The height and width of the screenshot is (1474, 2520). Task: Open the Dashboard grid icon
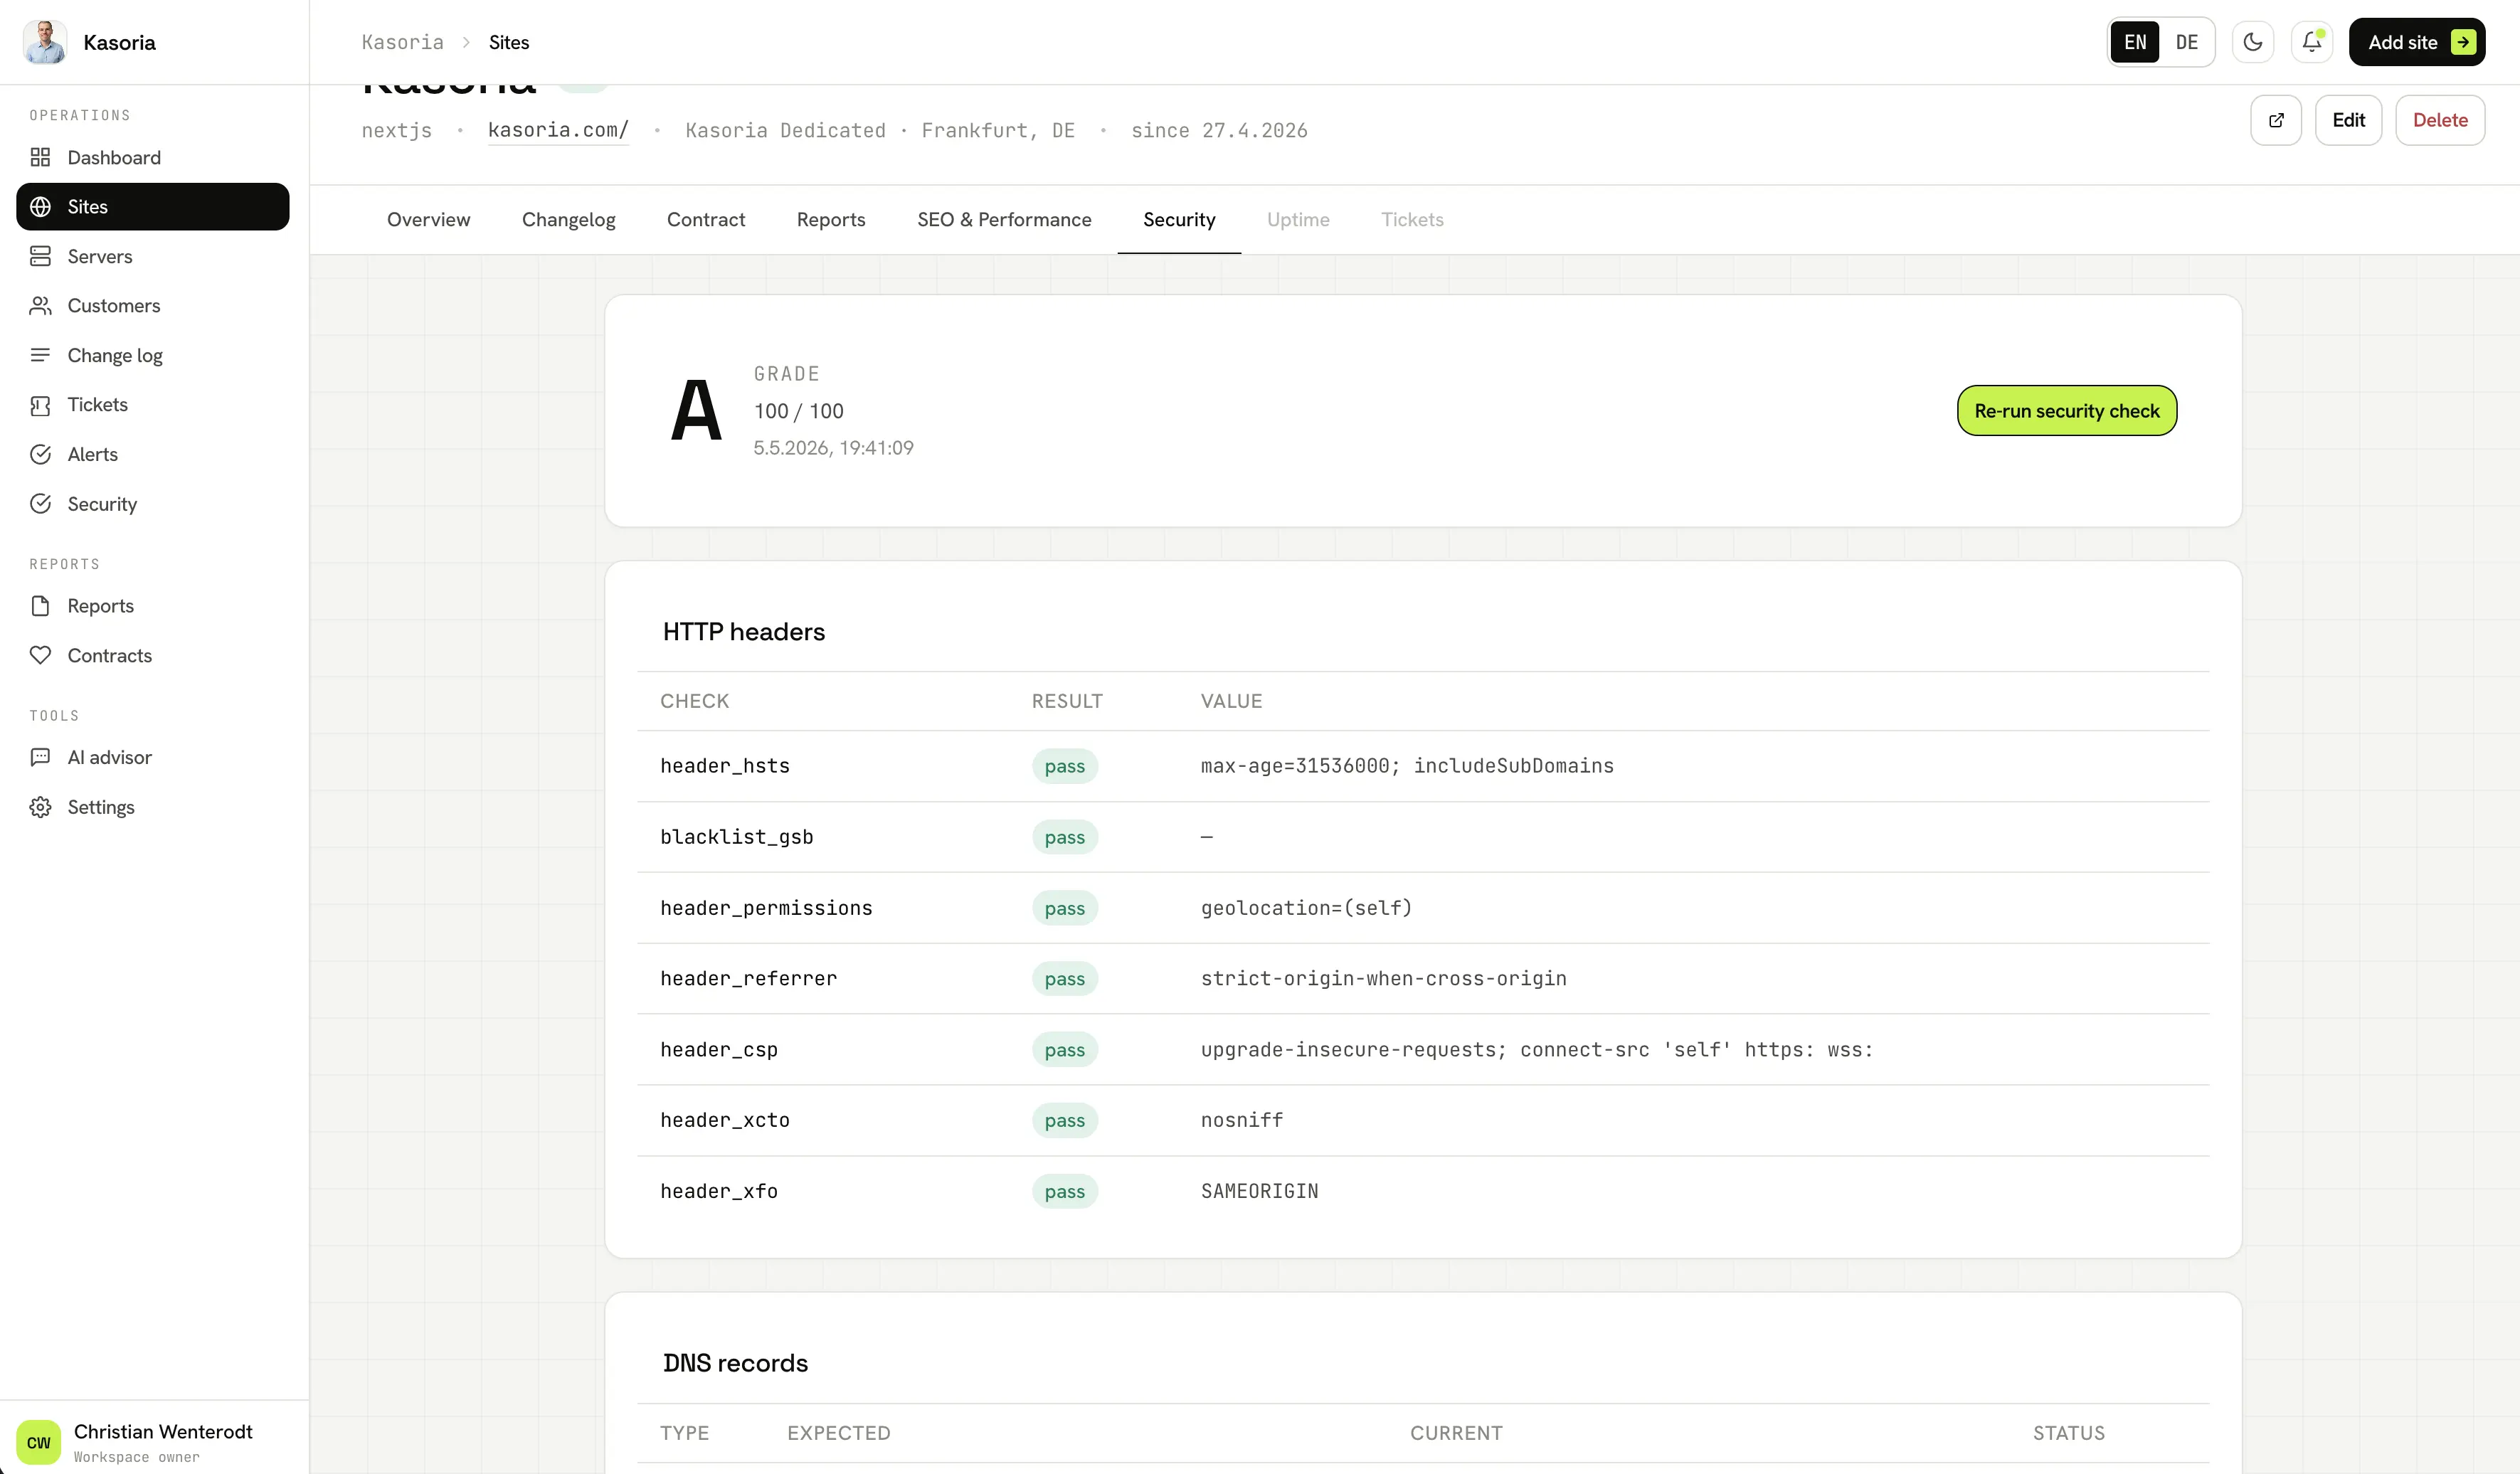pyautogui.click(x=40, y=157)
